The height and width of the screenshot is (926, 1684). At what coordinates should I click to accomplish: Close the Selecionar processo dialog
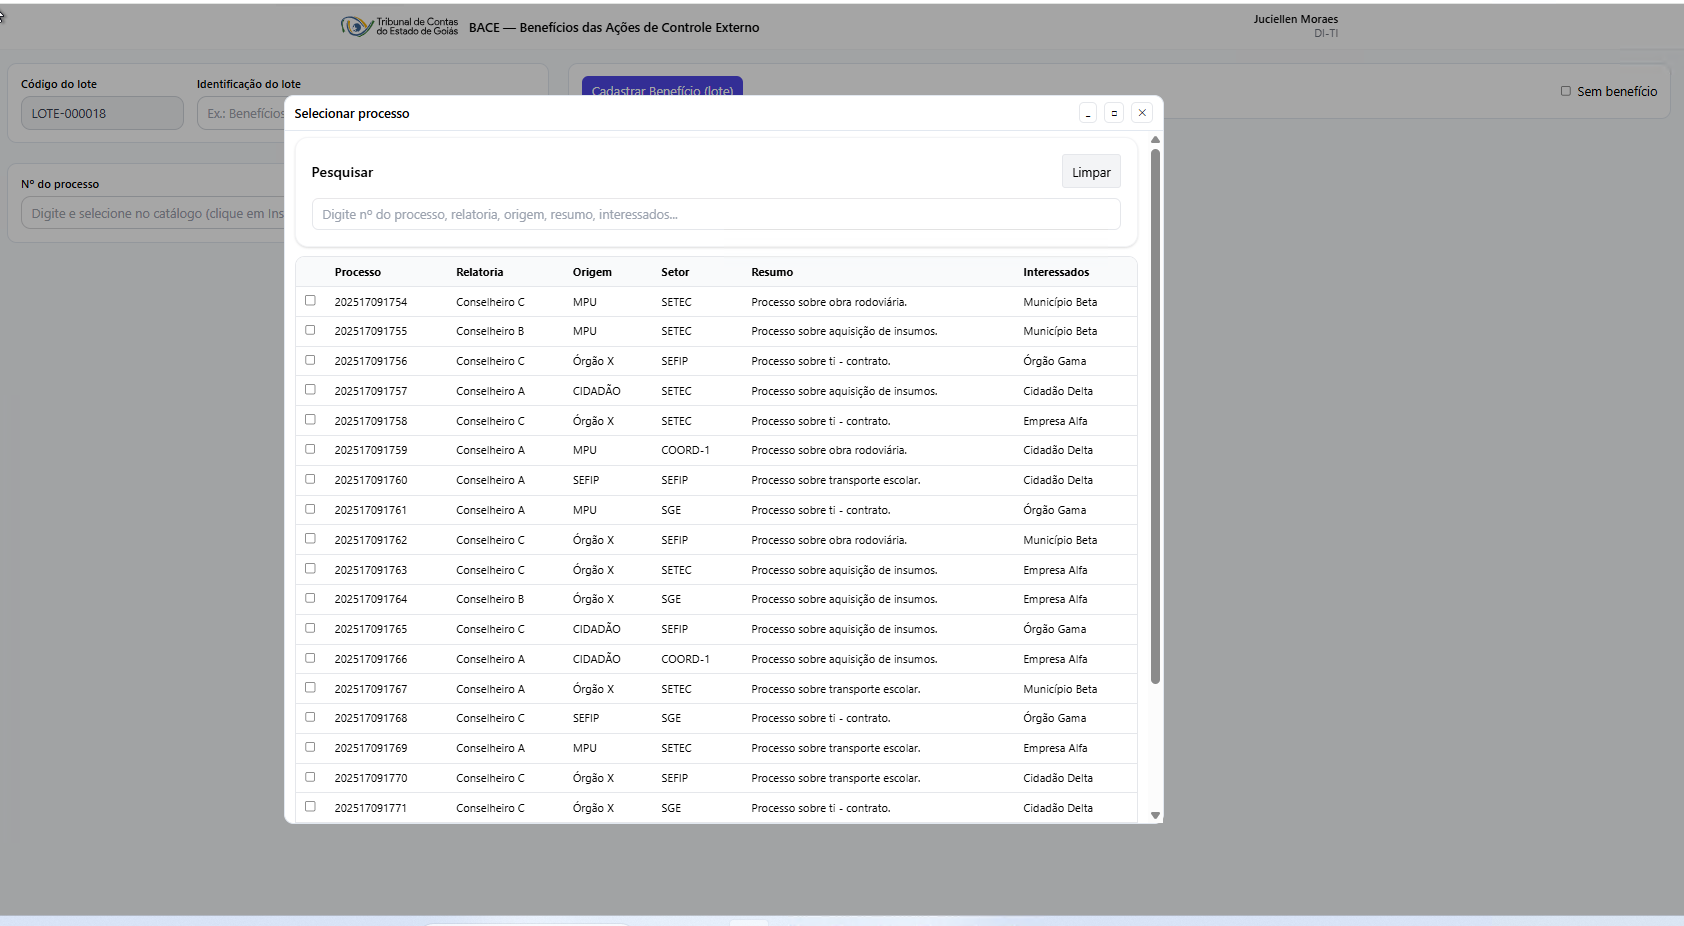coord(1142,113)
